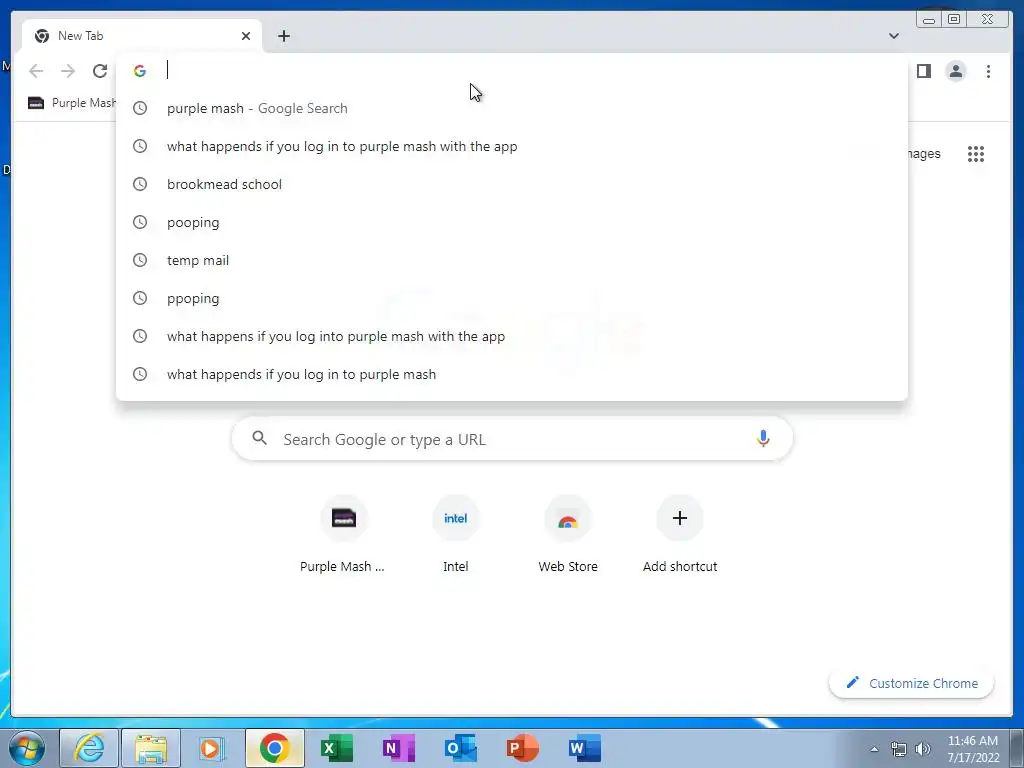The image size is (1024, 768).
Task: Select the New Tab tab
Action: pos(142,36)
